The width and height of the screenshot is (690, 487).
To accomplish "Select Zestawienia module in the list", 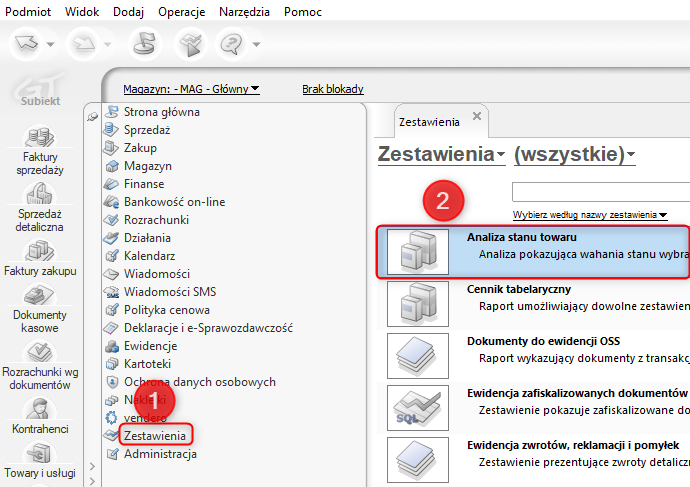I will click(154, 436).
